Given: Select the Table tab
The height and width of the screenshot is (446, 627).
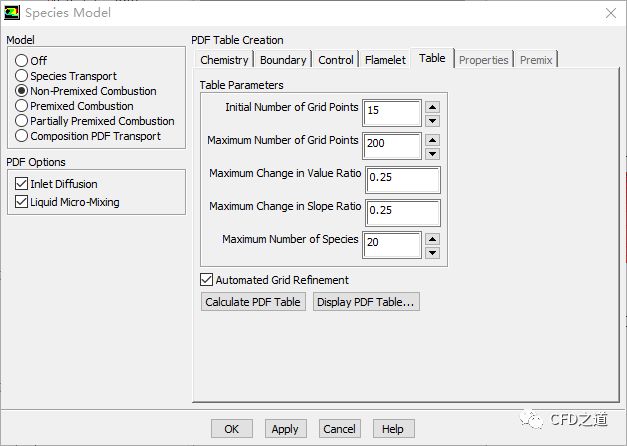Looking at the screenshot, I should pyautogui.click(x=432, y=58).
